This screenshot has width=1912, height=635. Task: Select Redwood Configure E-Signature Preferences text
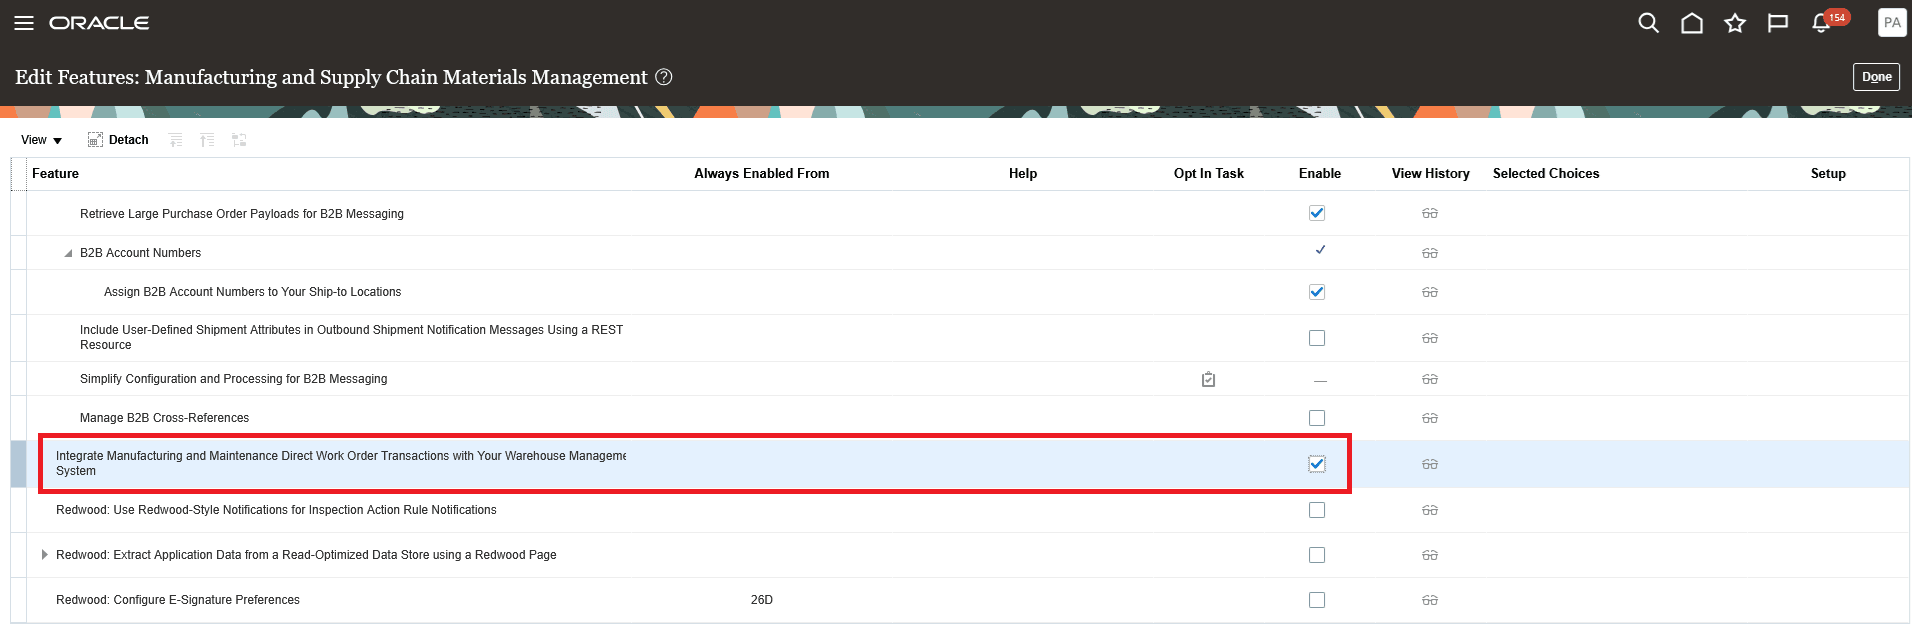[x=178, y=600]
